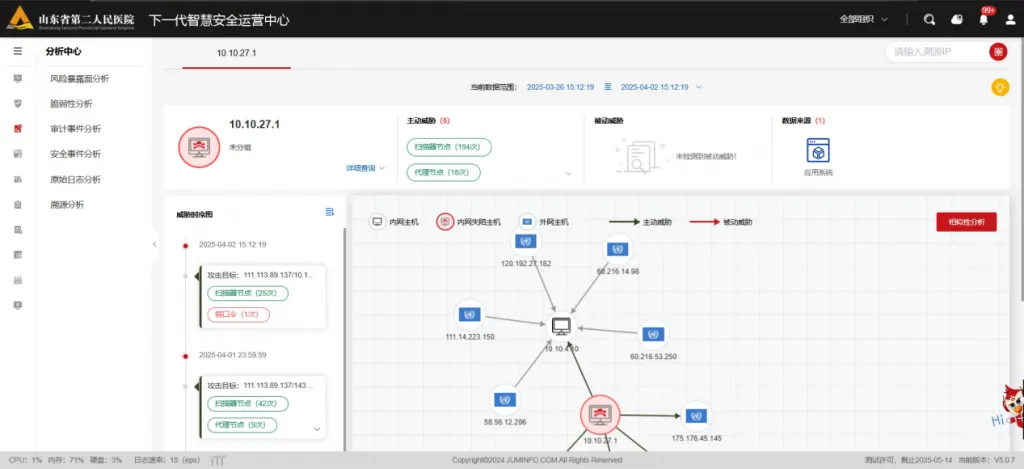Select external host node 175.176.45.145
Screen dimensions: 1024x469
[x=696, y=416]
